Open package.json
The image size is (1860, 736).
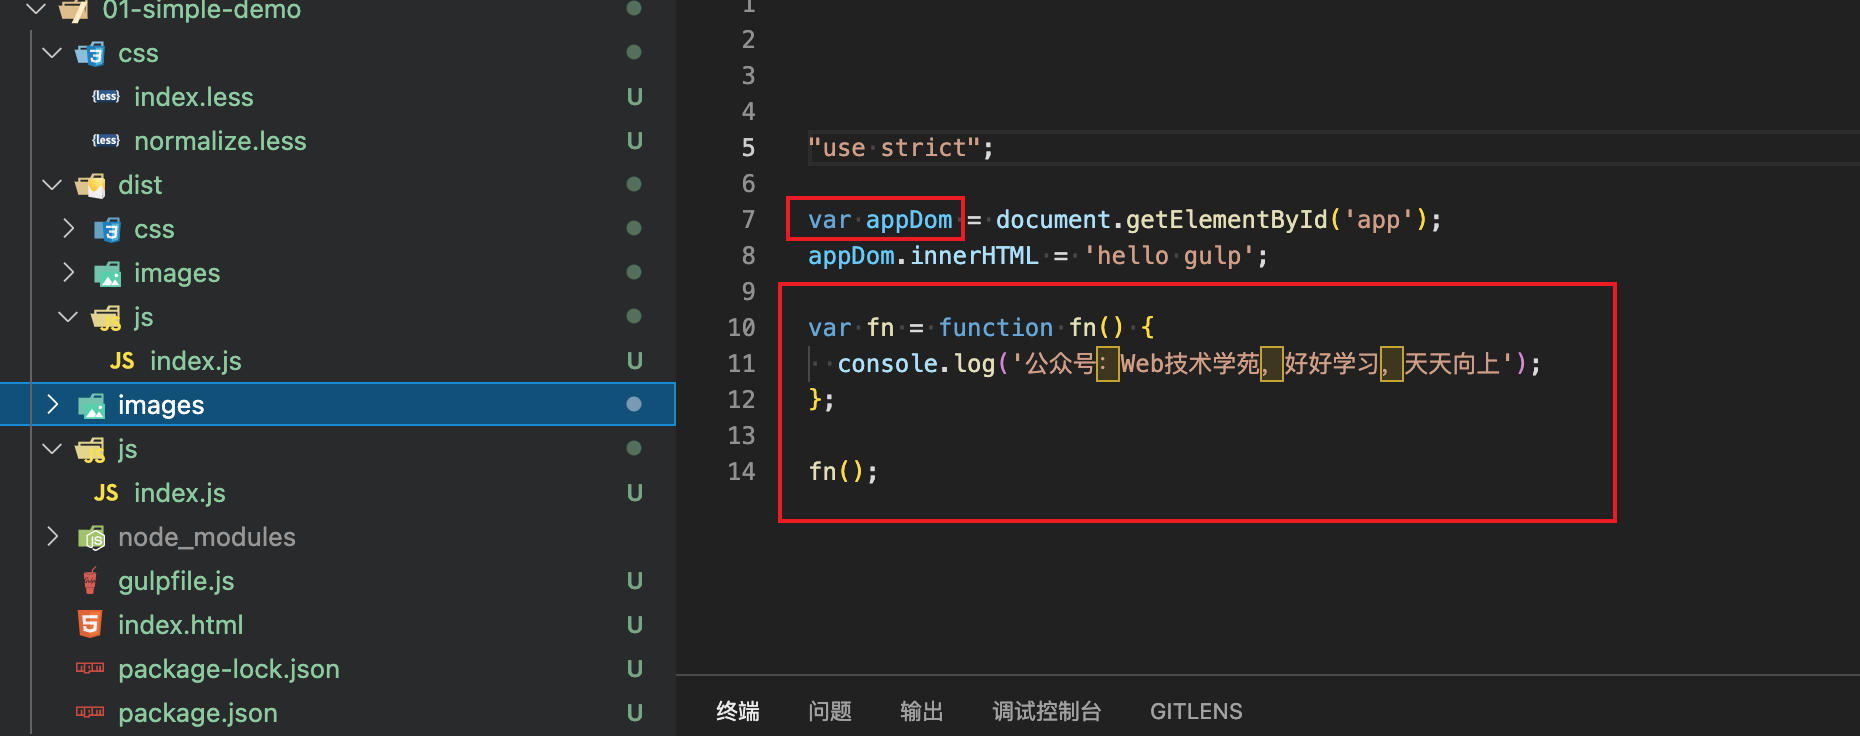click(198, 713)
